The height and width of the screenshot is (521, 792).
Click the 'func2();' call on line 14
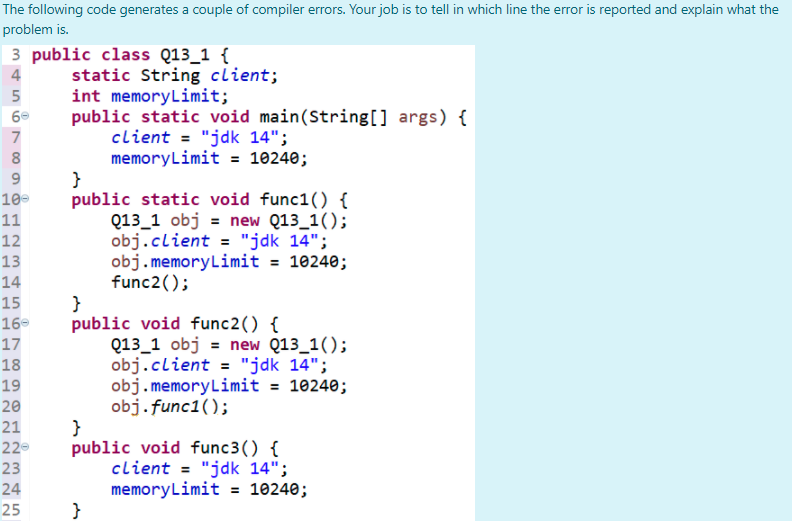click(x=150, y=282)
